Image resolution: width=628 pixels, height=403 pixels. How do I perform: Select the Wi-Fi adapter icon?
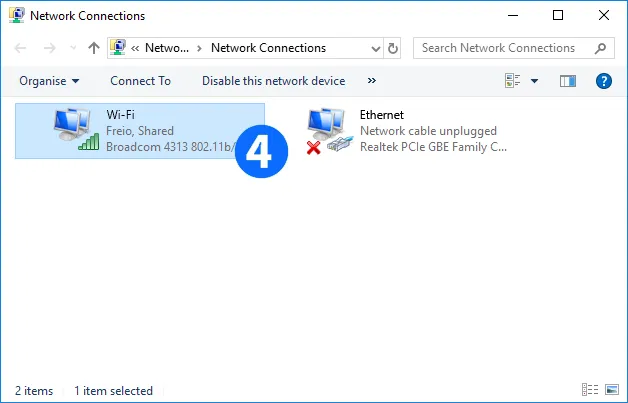click(x=76, y=129)
